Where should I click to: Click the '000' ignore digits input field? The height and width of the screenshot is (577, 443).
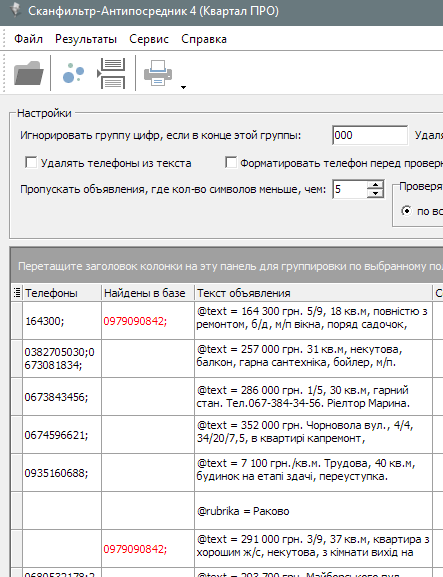[370, 135]
